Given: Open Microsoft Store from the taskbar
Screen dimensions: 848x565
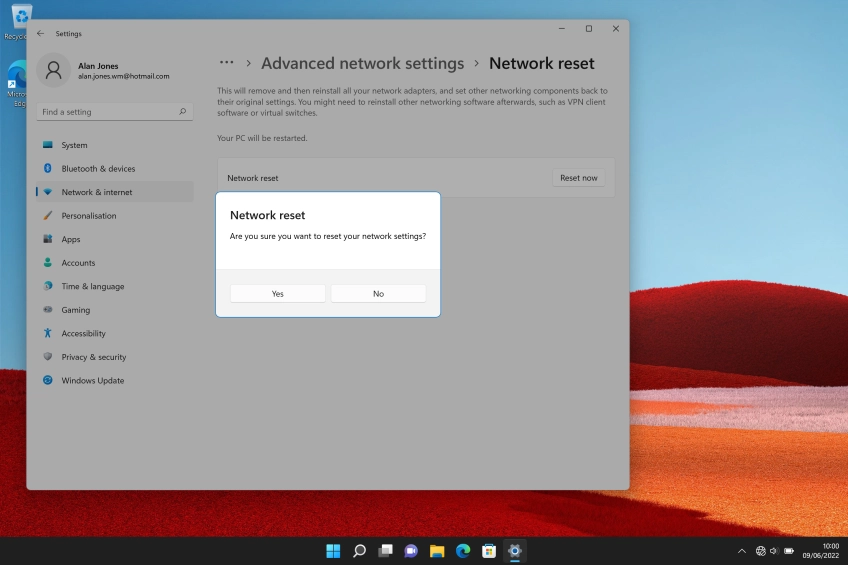Looking at the screenshot, I should [x=489, y=551].
